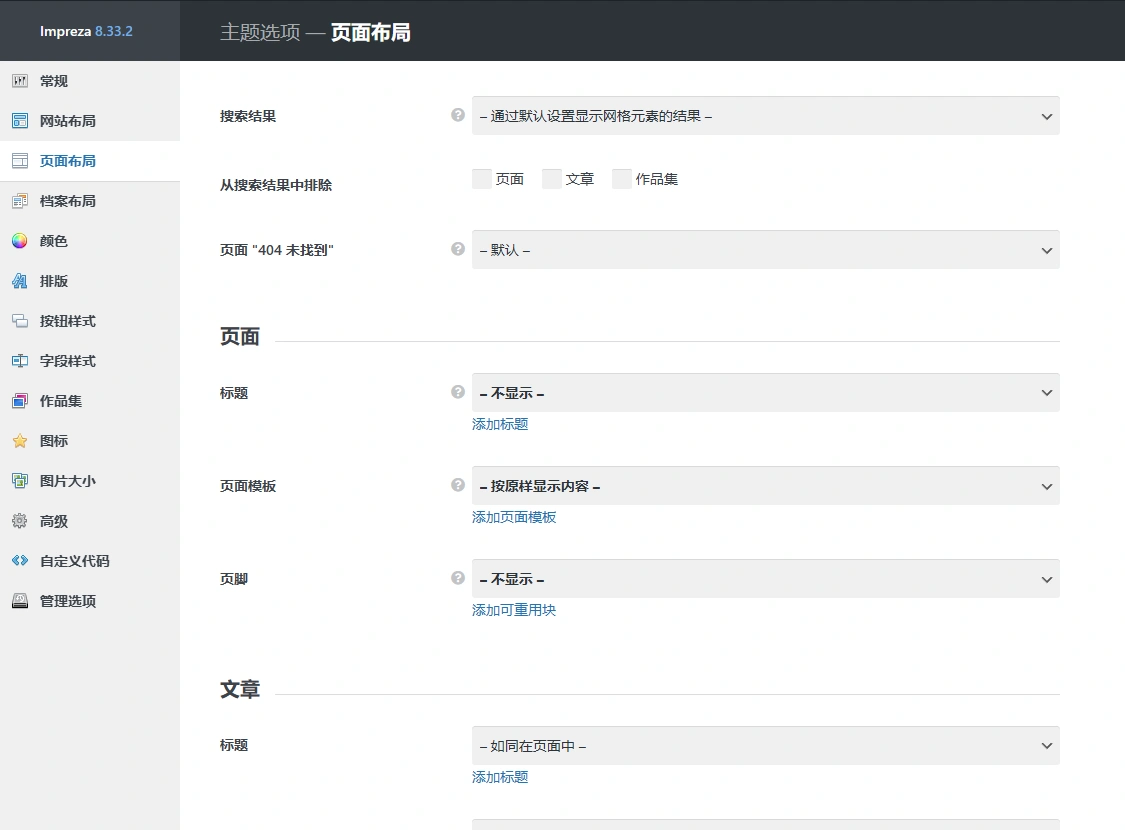
Task: Check the 作品集 search exclusion box
Action: 621,178
